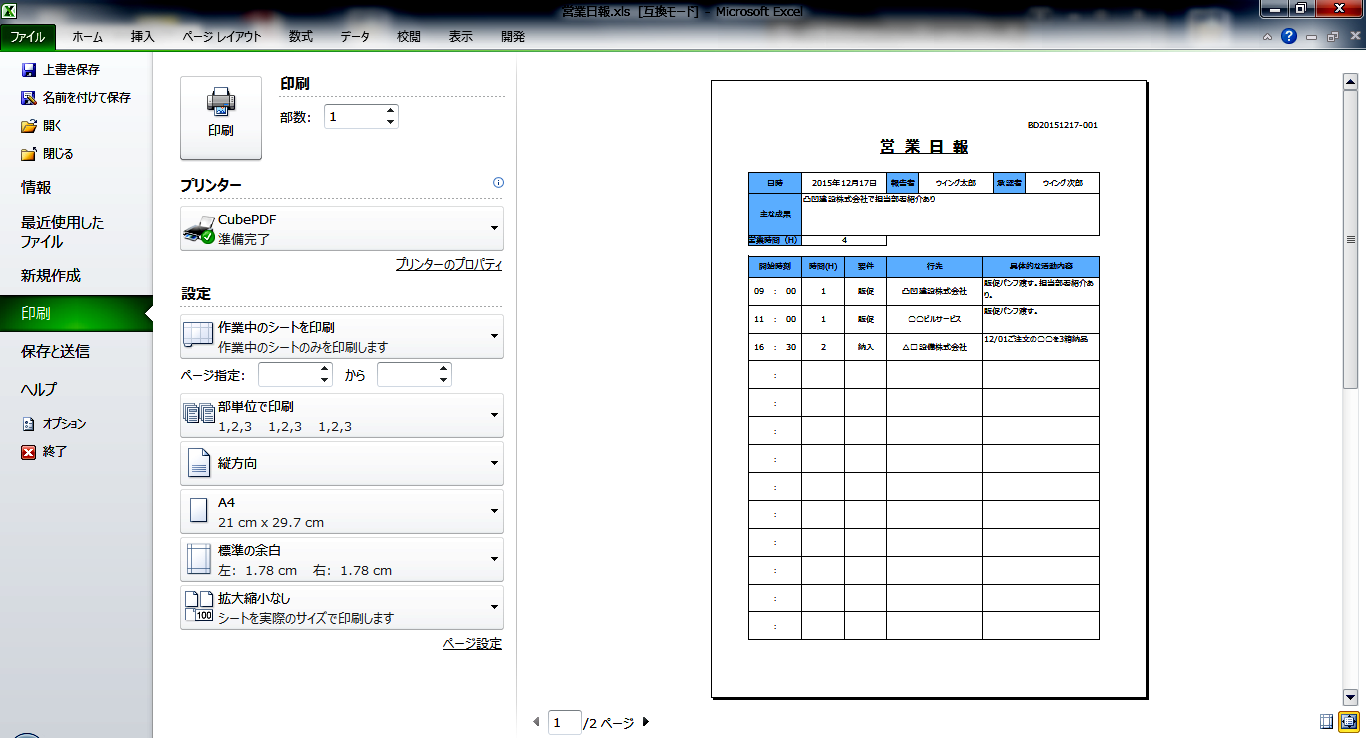Image resolution: width=1366 pixels, height=738 pixels.
Task: Click the Help question mark icon
Action: (x=1289, y=36)
